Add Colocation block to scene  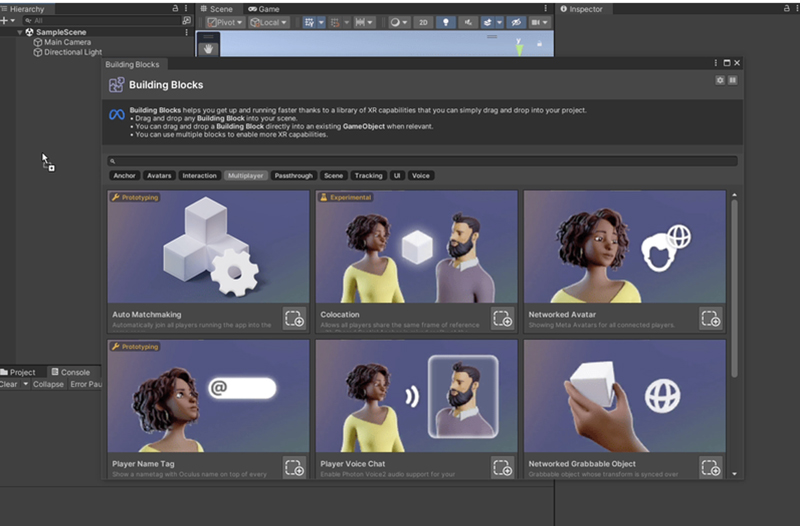click(503, 319)
